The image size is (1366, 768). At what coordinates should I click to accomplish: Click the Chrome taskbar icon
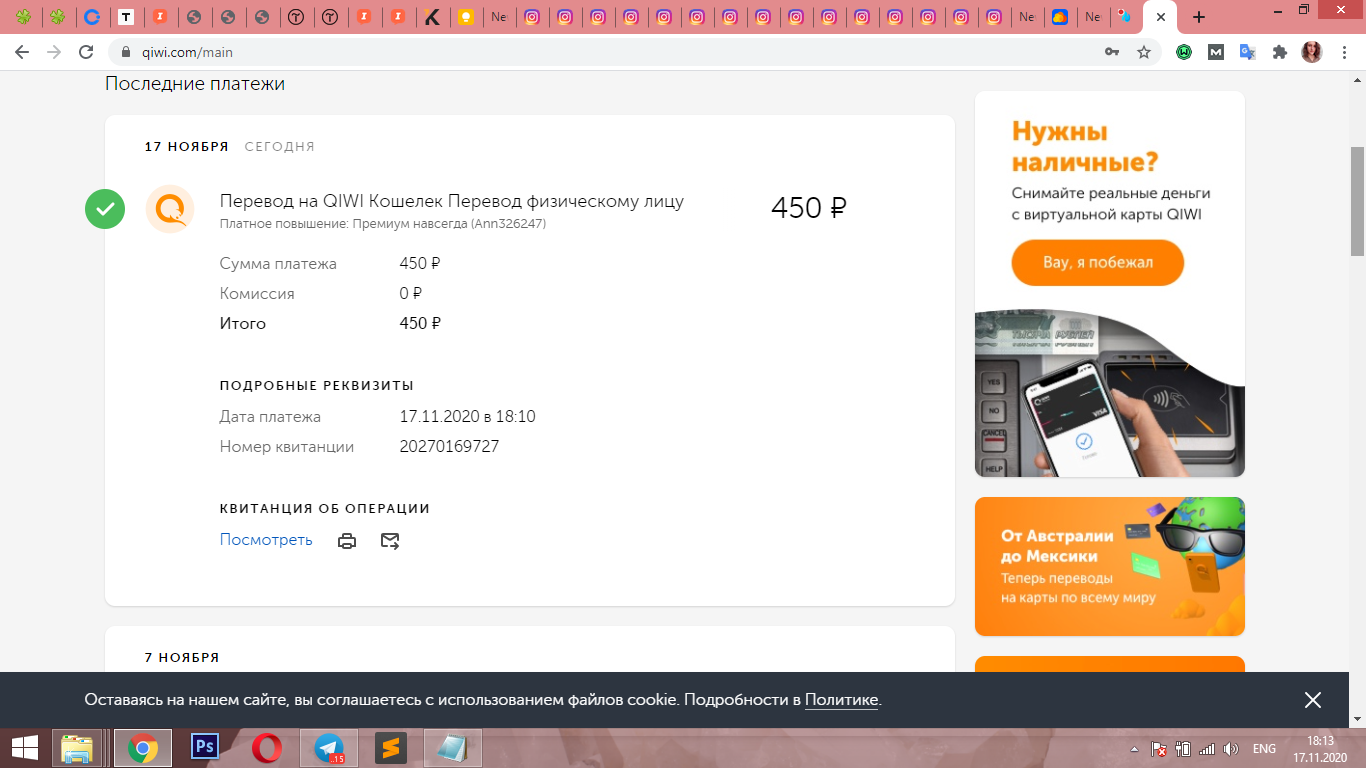[143, 748]
